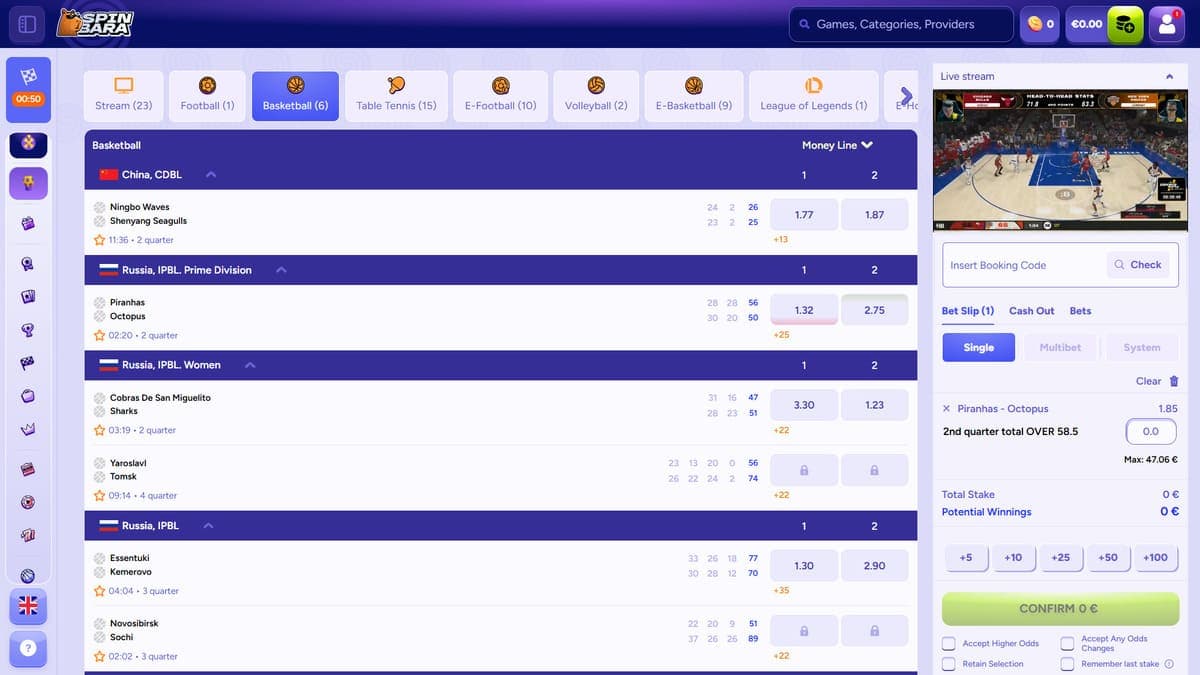This screenshot has height=675, width=1200.
Task: Click the CONFIRM 0 € button
Action: pyautogui.click(x=1060, y=608)
